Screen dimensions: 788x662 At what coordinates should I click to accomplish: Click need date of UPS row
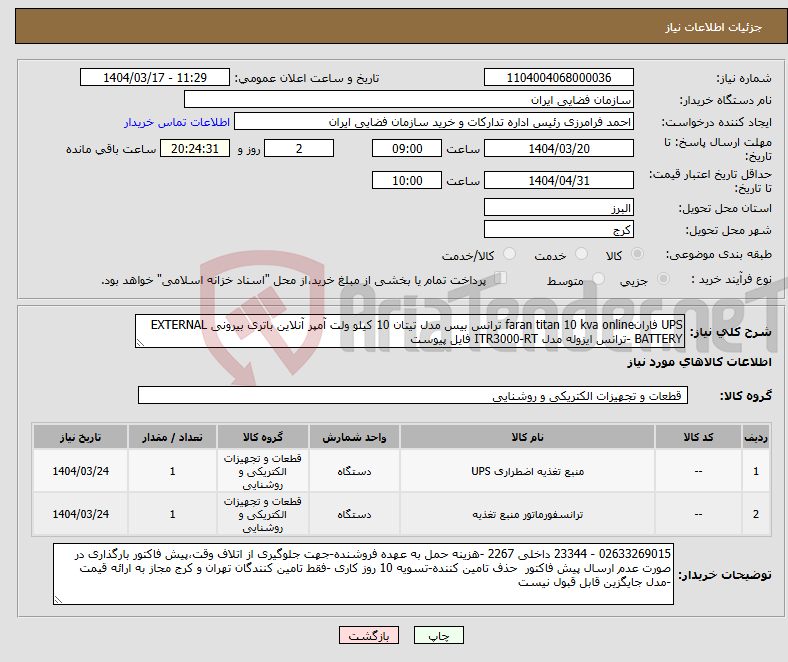click(x=80, y=471)
